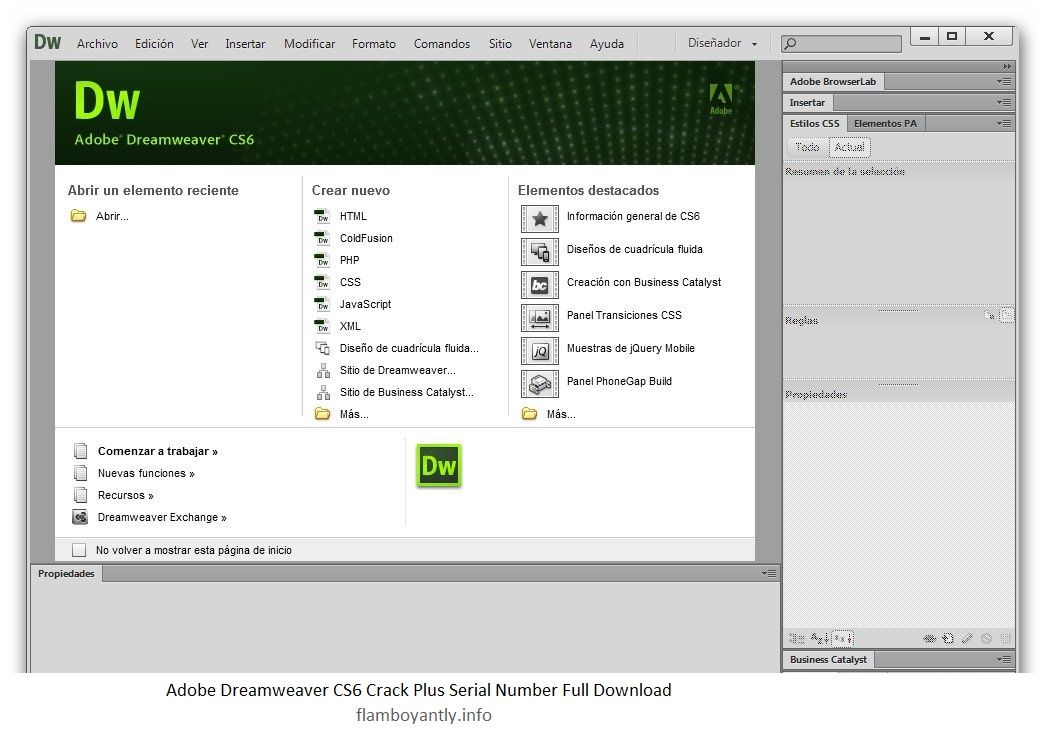Show only set properties in CSS panel
1046x744 pixels.
[843, 639]
